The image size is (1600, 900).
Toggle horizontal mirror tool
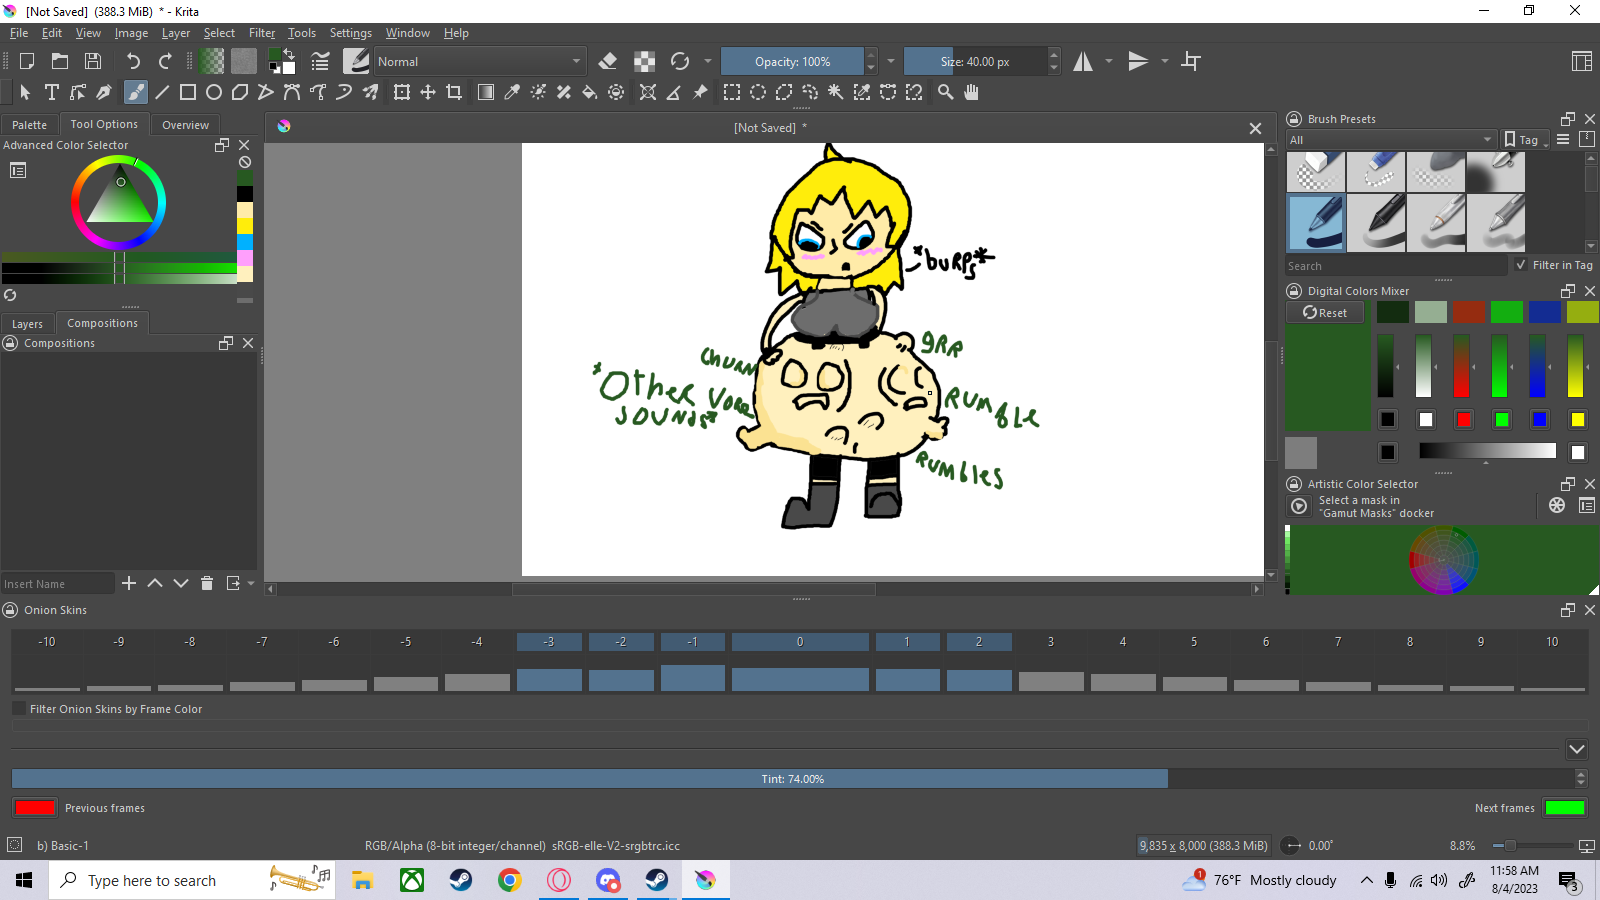[1083, 61]
